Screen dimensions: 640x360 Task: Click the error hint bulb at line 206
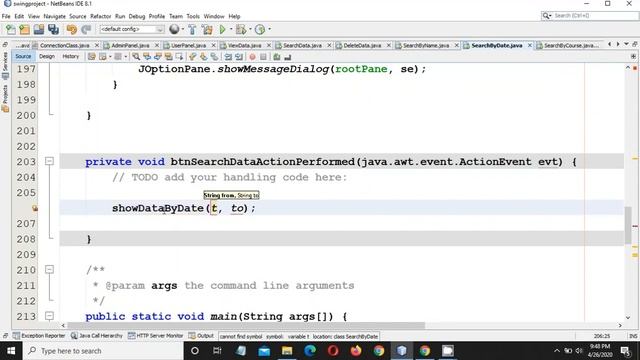[35, 208]
